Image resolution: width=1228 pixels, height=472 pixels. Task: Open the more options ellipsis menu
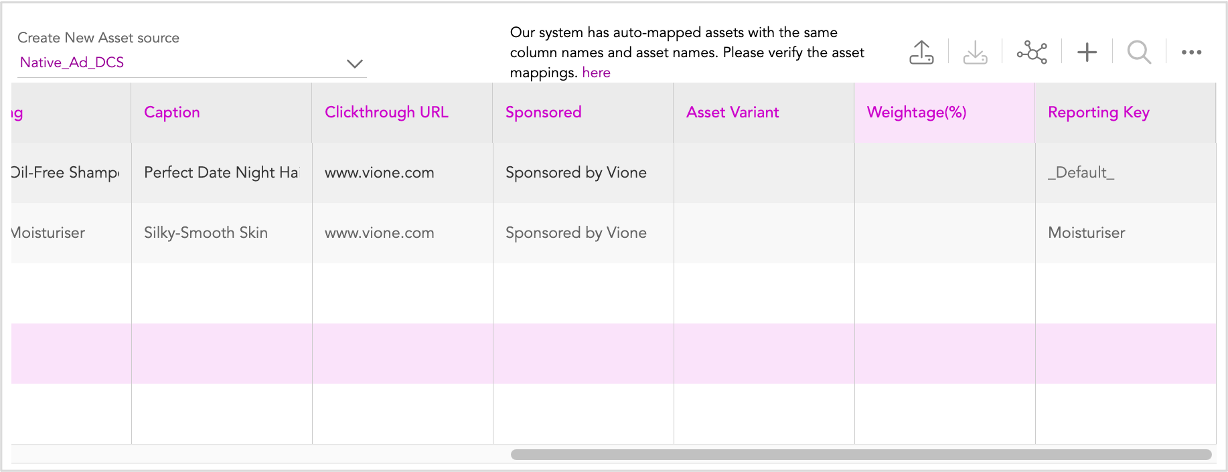coord(1191,53)
